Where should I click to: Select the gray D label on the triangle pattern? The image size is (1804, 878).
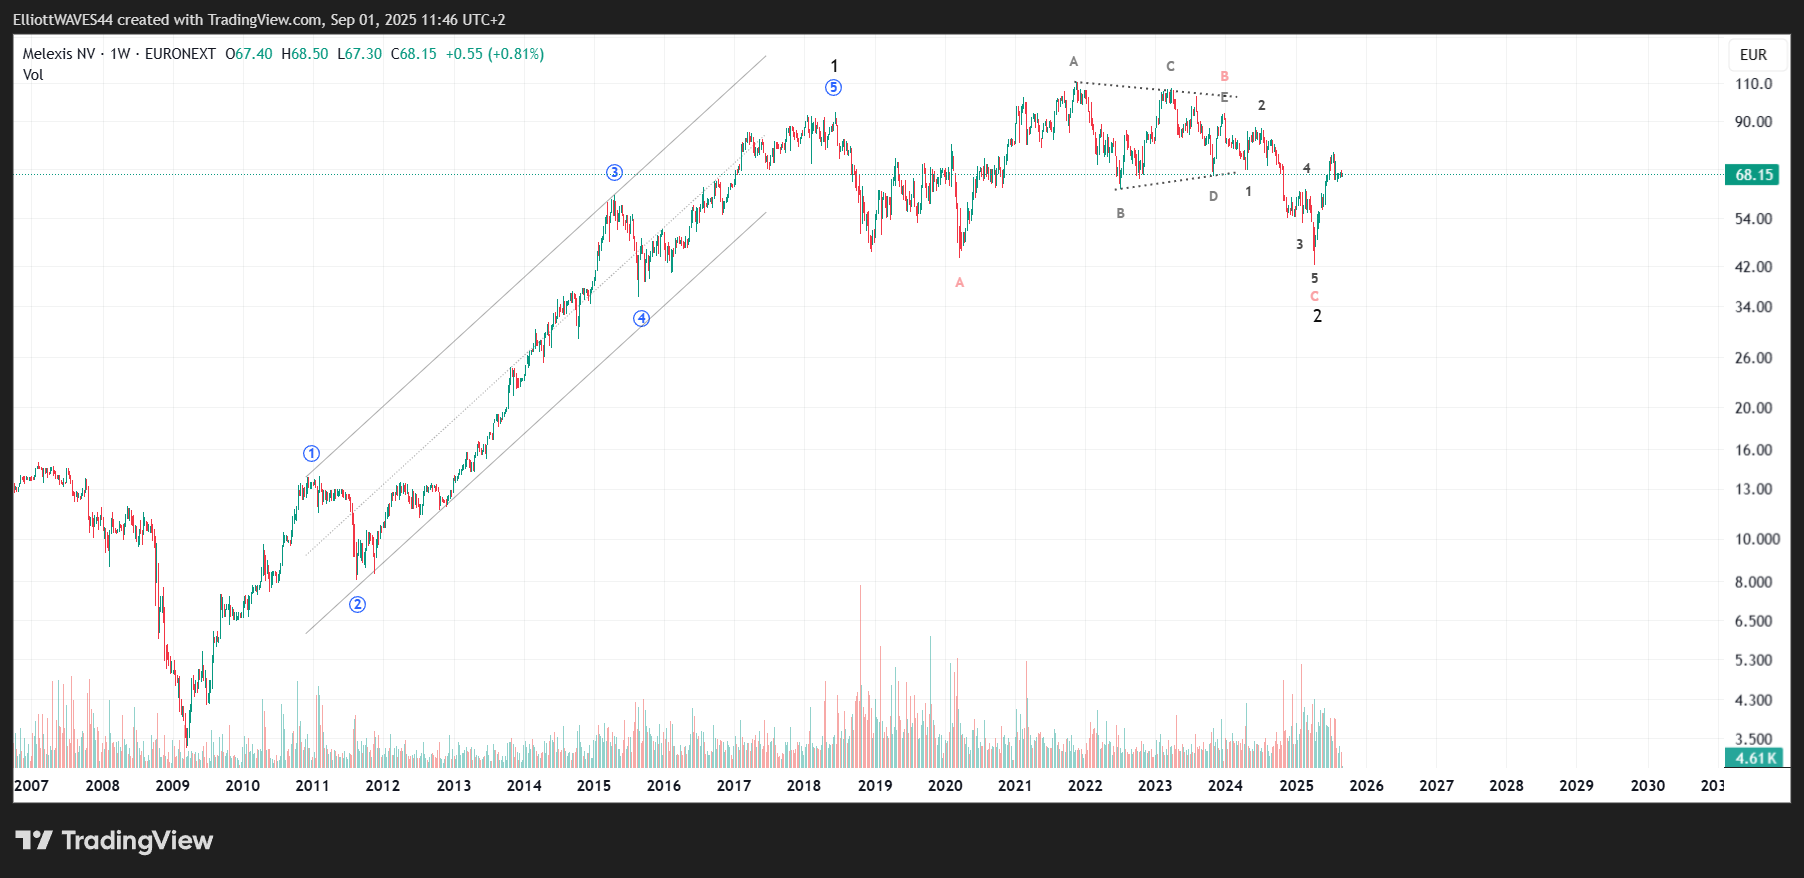[x=1213, y=197]
